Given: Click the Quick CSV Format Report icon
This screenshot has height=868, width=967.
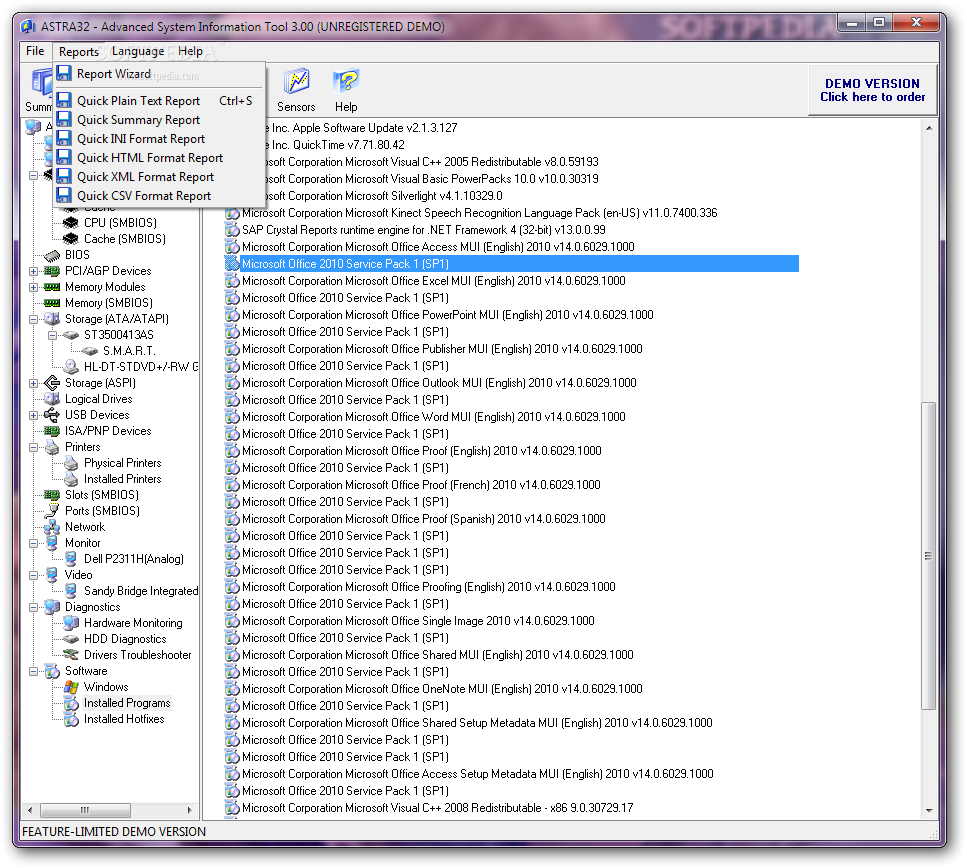Looking at the screenshot, I should pos(64,196).
